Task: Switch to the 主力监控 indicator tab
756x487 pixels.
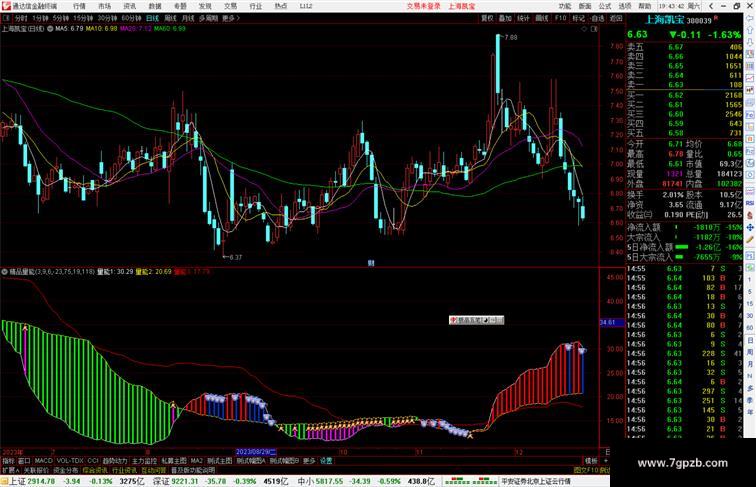Action: click(x=144, y=461)
